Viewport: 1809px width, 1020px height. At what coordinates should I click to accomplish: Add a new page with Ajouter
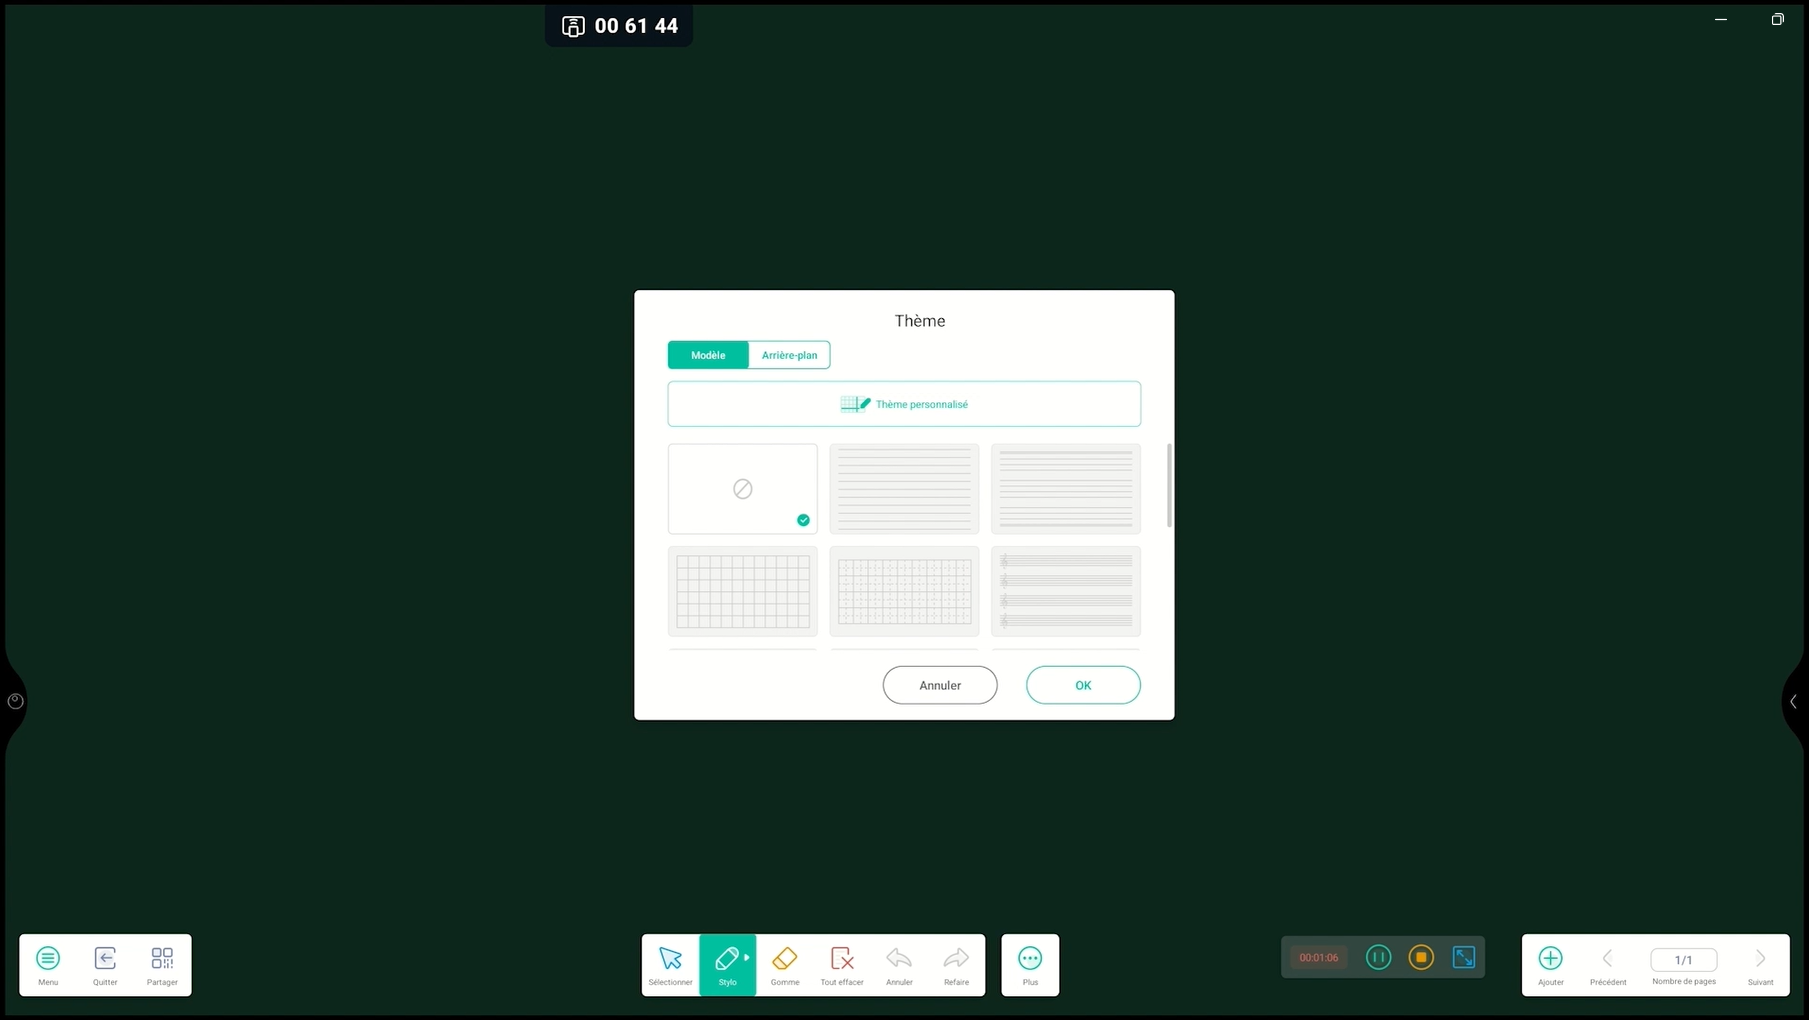click(x=1550, y=958)
